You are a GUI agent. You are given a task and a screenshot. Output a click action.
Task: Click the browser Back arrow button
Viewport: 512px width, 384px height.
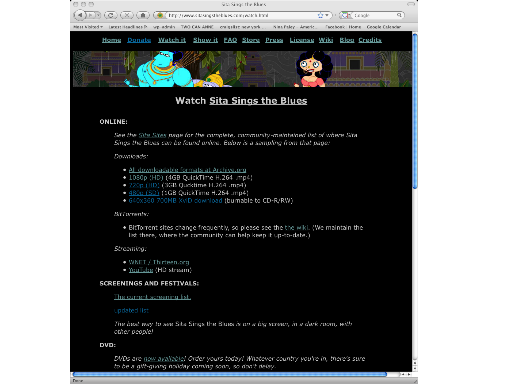click(80, 15)
